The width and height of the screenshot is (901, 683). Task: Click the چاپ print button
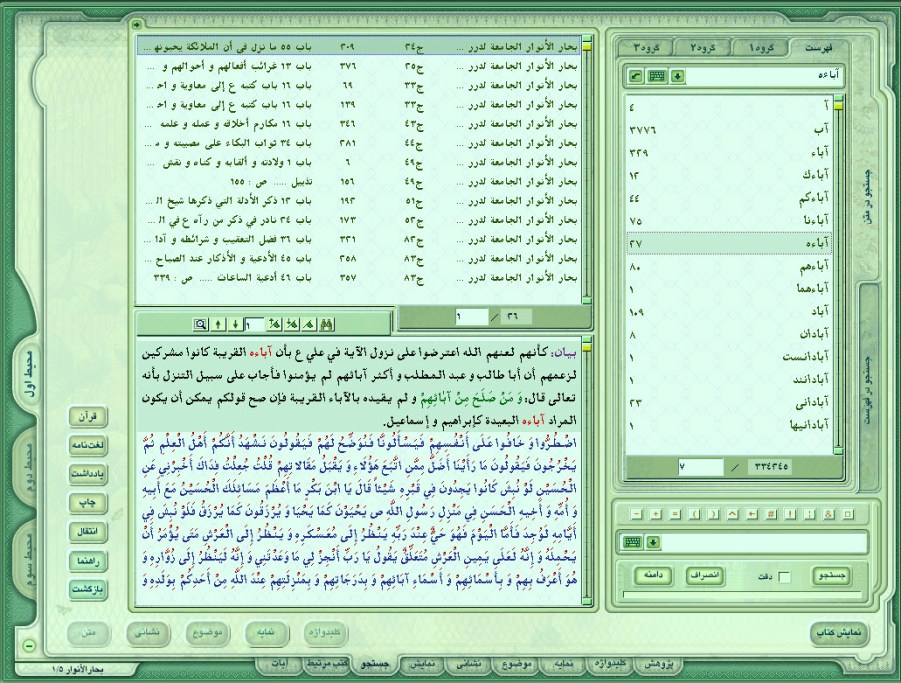(88, 503)
